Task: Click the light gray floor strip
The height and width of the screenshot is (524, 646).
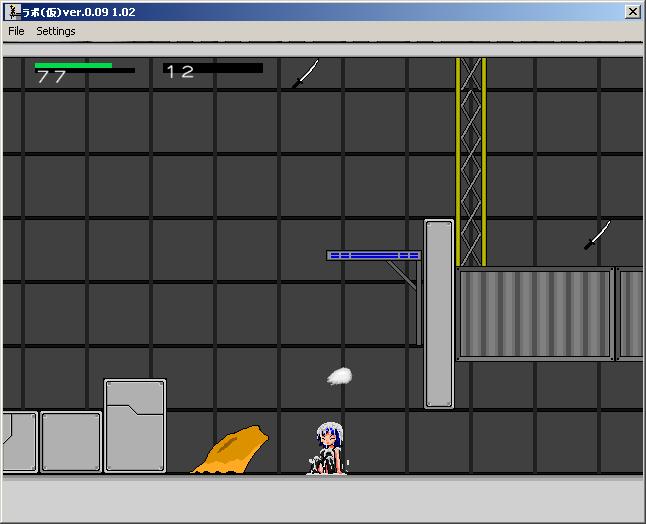Action: point(322,494)
